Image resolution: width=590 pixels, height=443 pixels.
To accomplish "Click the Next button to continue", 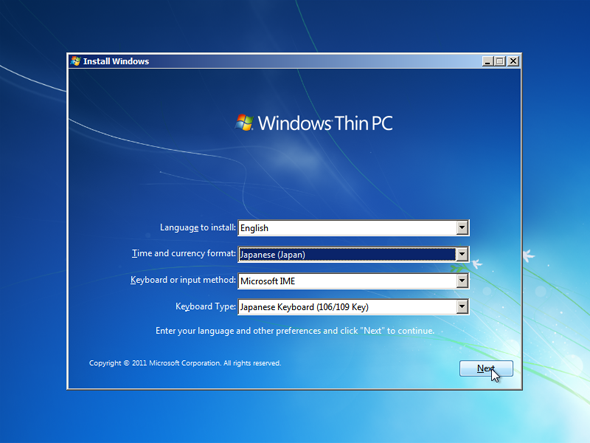I will tap(486, 368).
